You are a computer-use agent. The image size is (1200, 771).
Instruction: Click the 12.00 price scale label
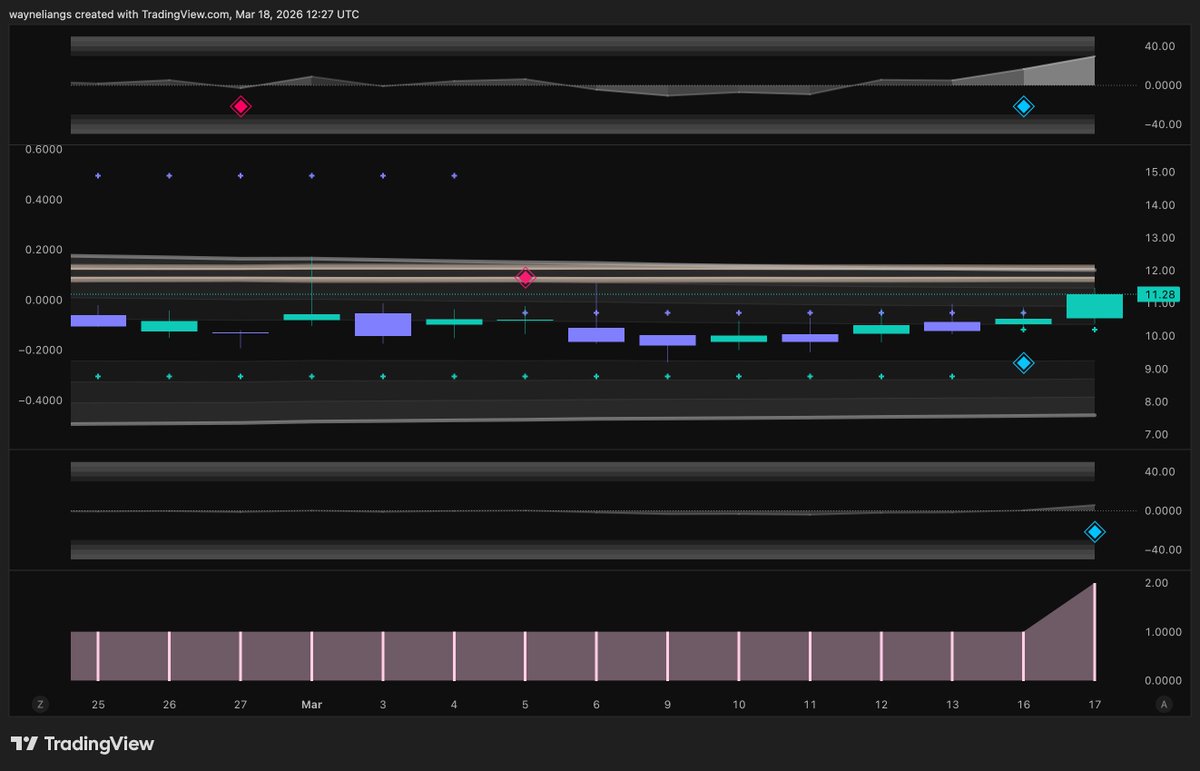point(1159,271)
